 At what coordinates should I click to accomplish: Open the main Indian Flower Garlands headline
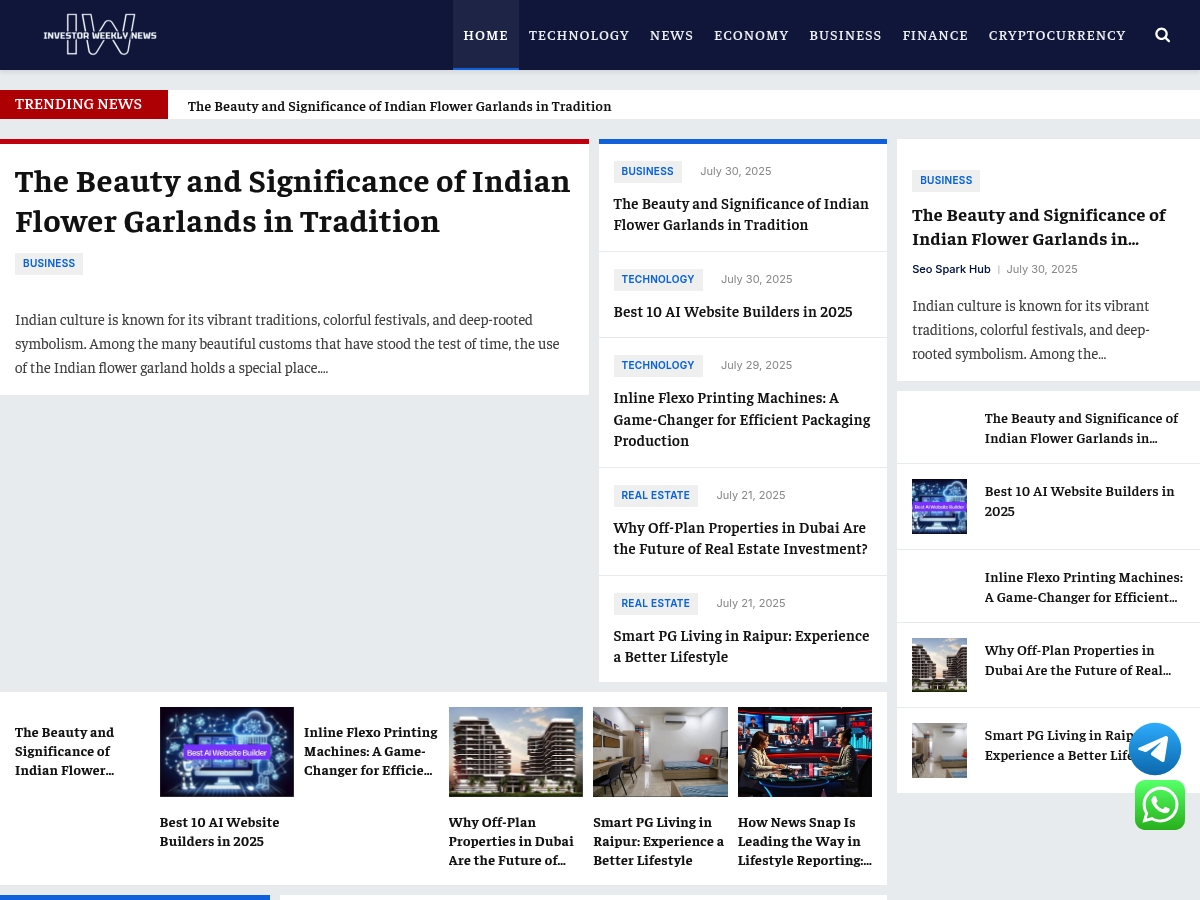pos(293,200)
